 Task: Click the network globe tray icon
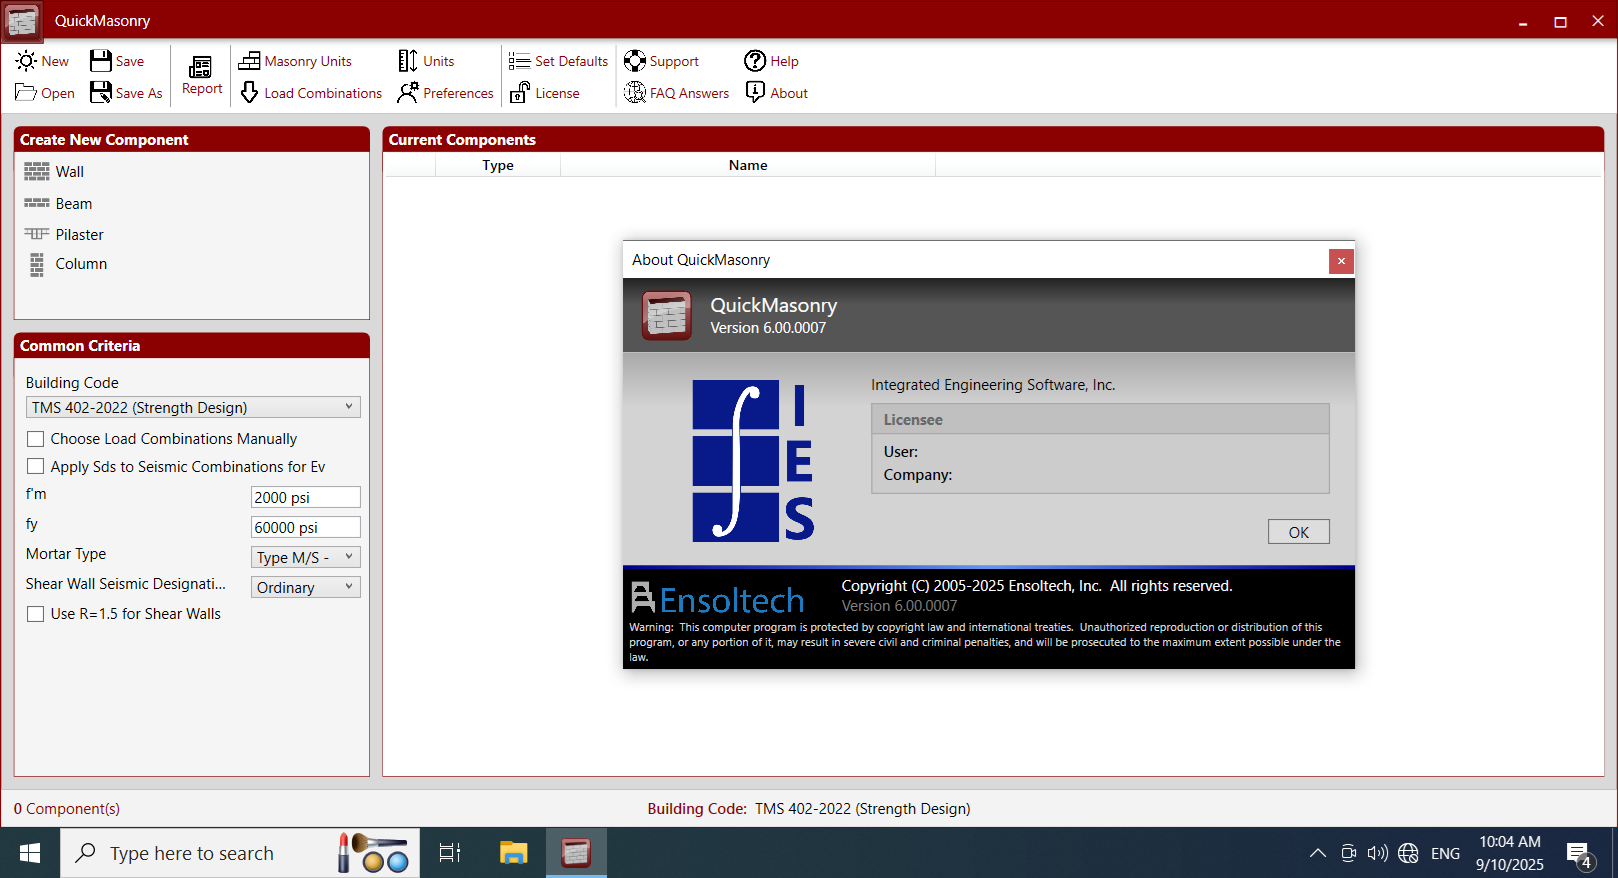[x=1408, y=853]
